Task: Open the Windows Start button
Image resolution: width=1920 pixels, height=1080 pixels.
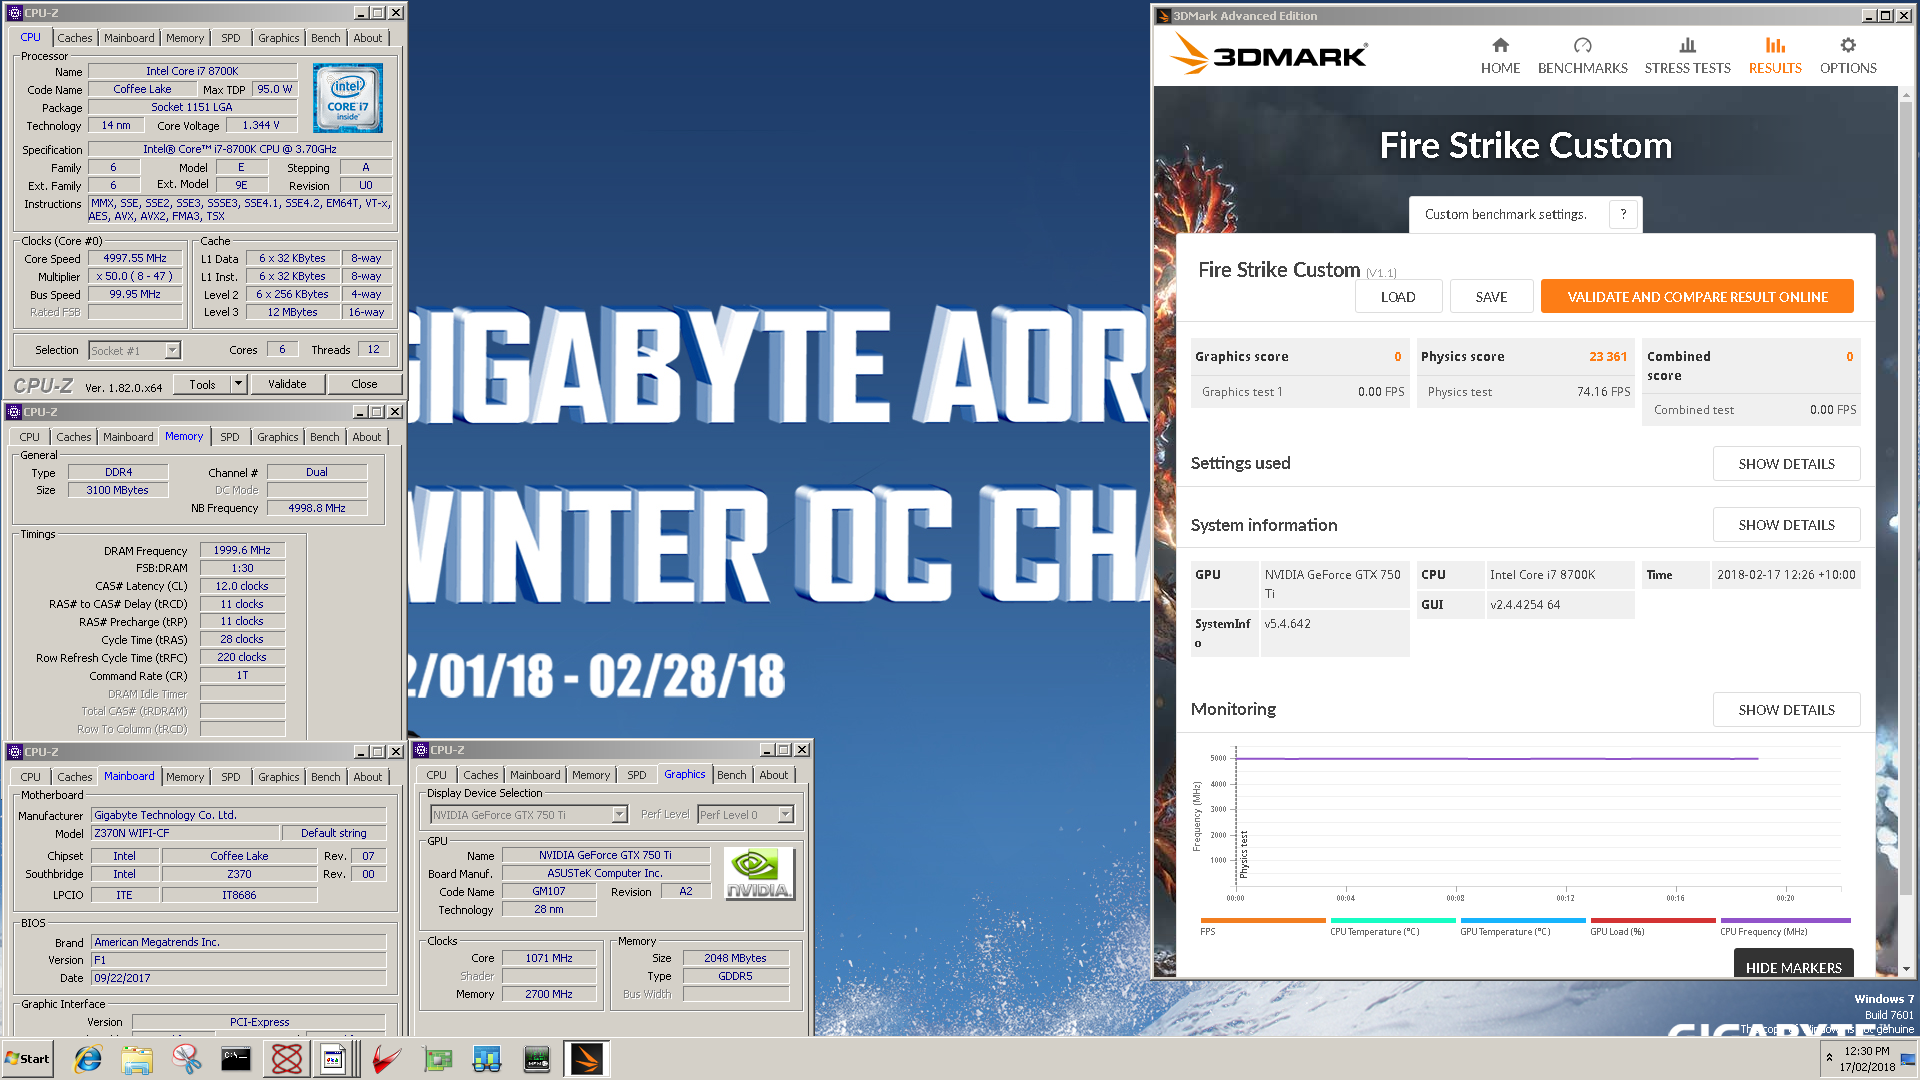Action: tap(27, 1059)
